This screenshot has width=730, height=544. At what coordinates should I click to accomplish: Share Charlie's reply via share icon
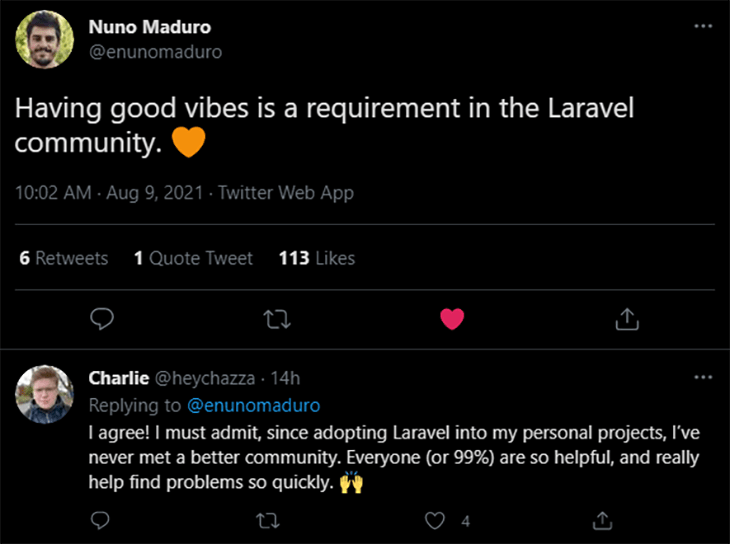602,521
